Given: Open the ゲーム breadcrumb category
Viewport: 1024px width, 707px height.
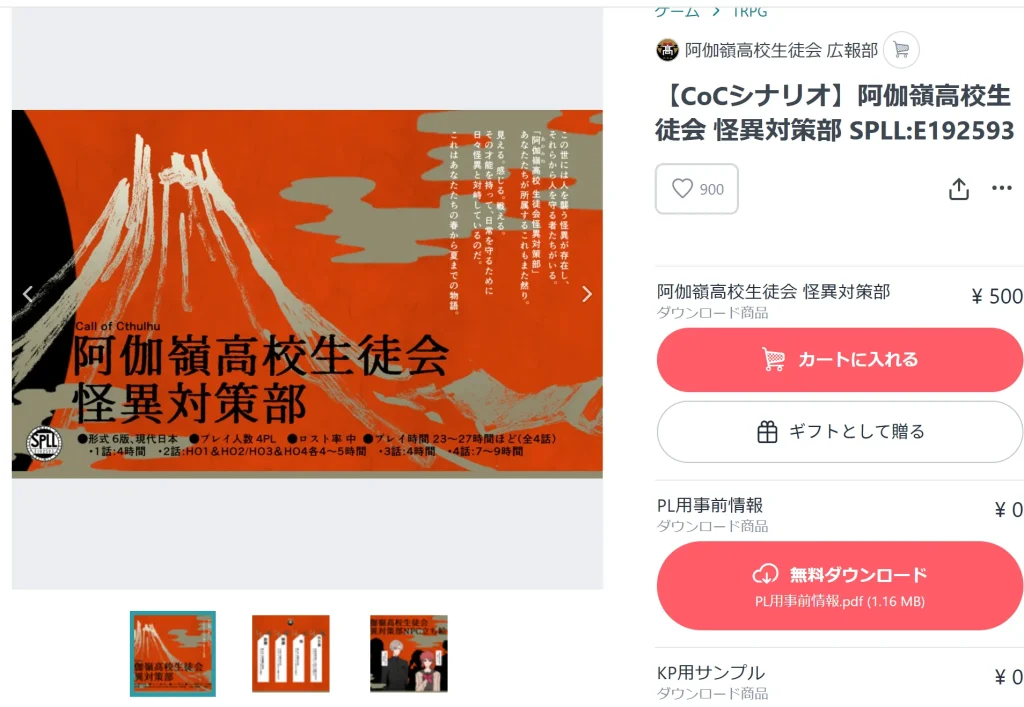Looking at the screenshot, I should (677, 12).
